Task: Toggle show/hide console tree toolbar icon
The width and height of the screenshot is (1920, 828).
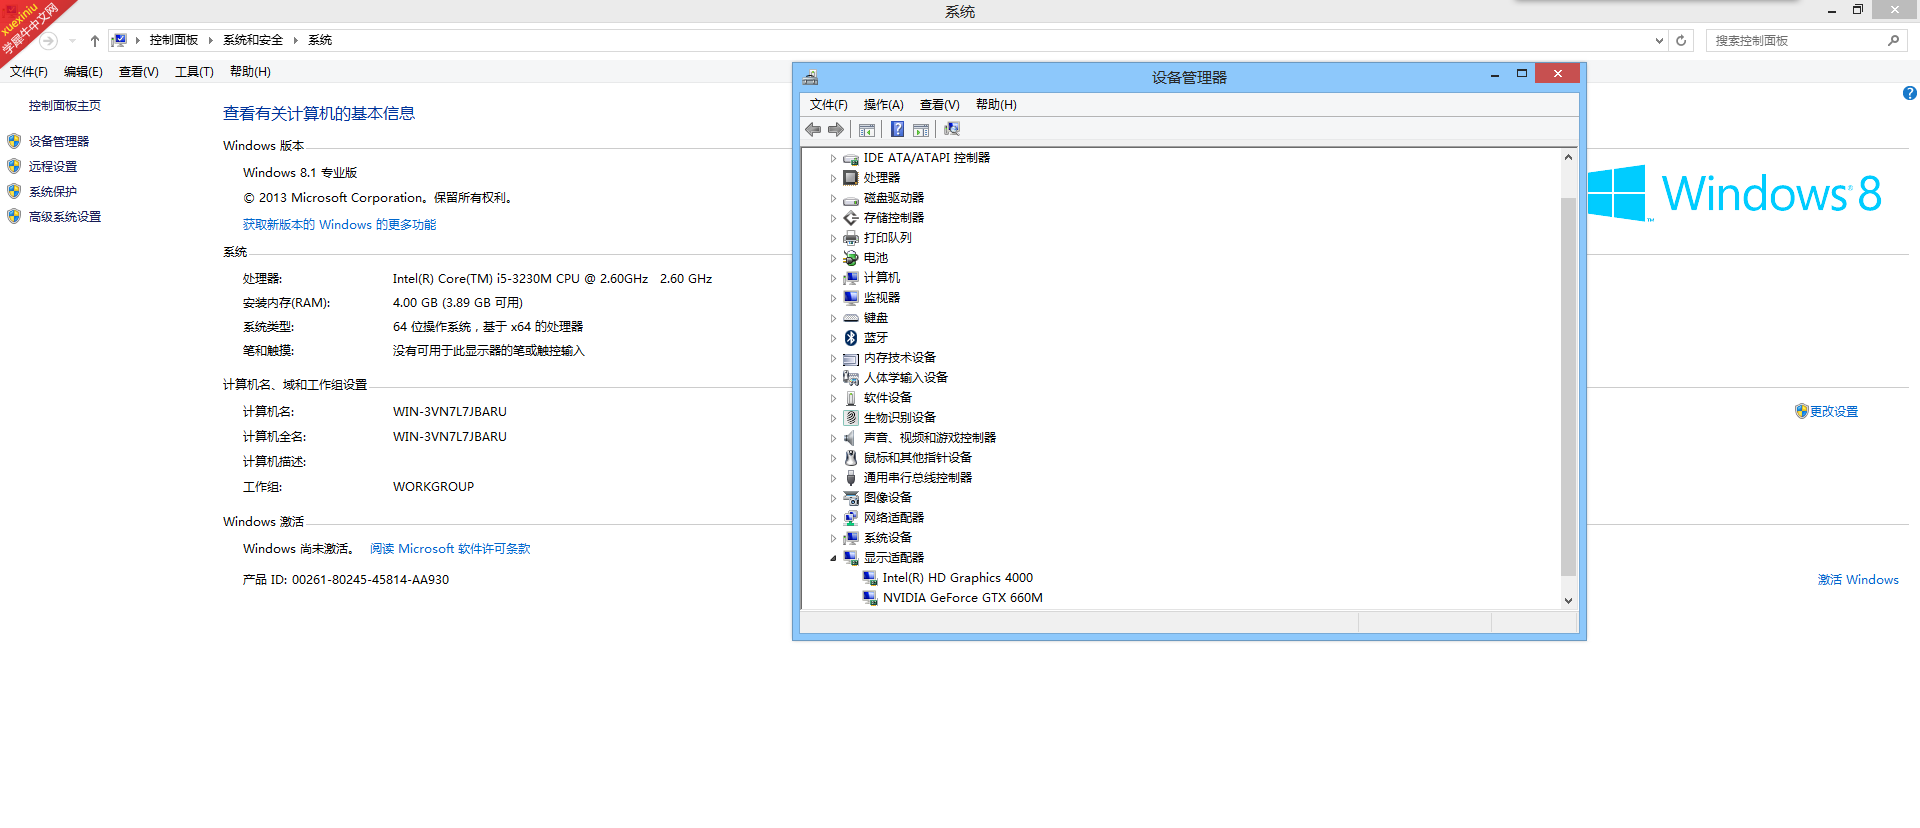Action: coord(867,130)
